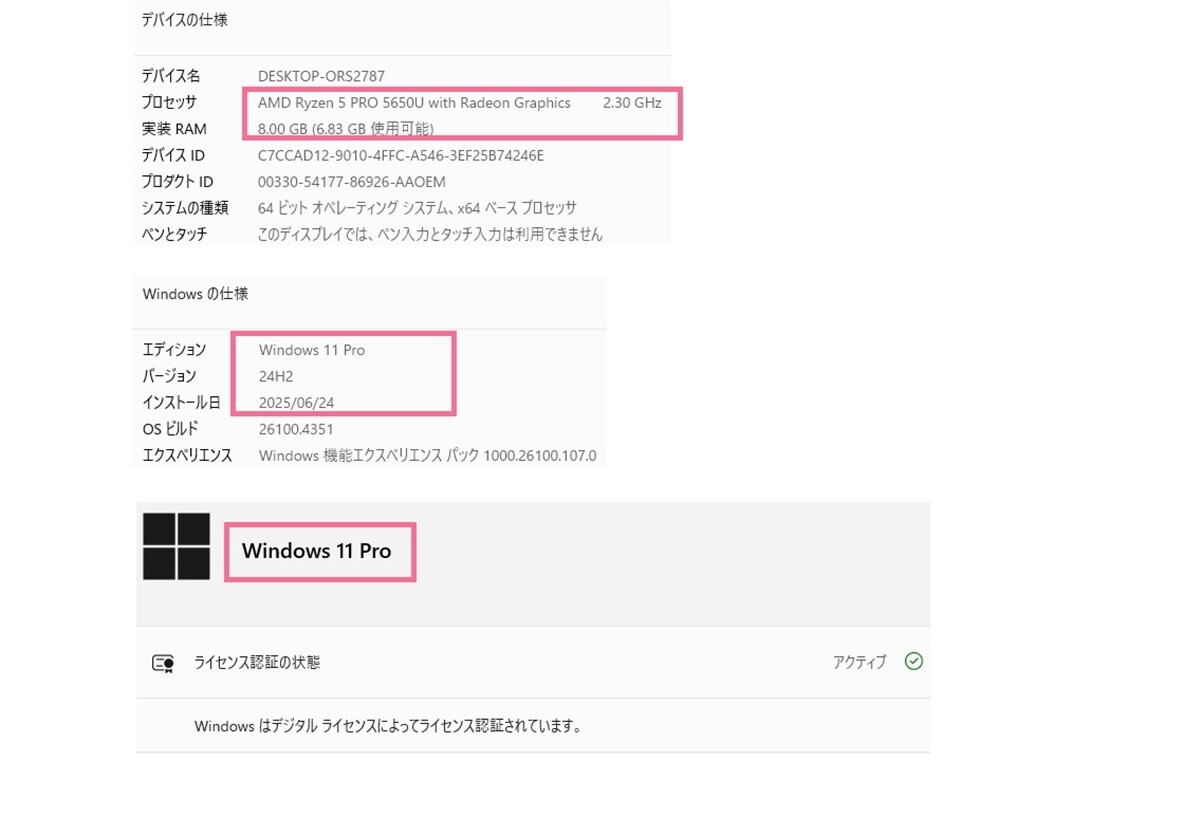Click the Windows logo icon

(x=176, y=546)
